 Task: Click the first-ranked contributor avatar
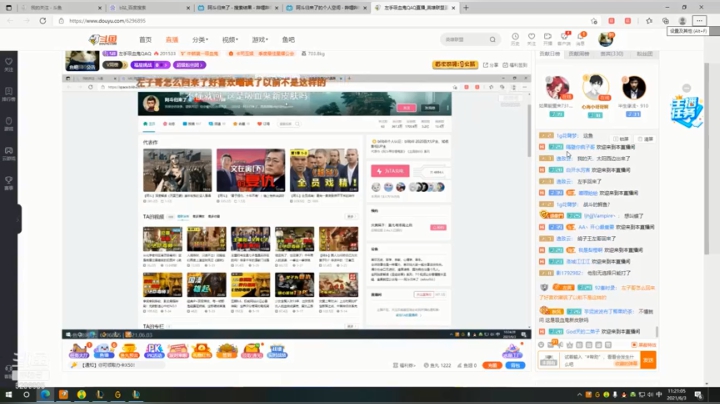(x=596, y=87)
